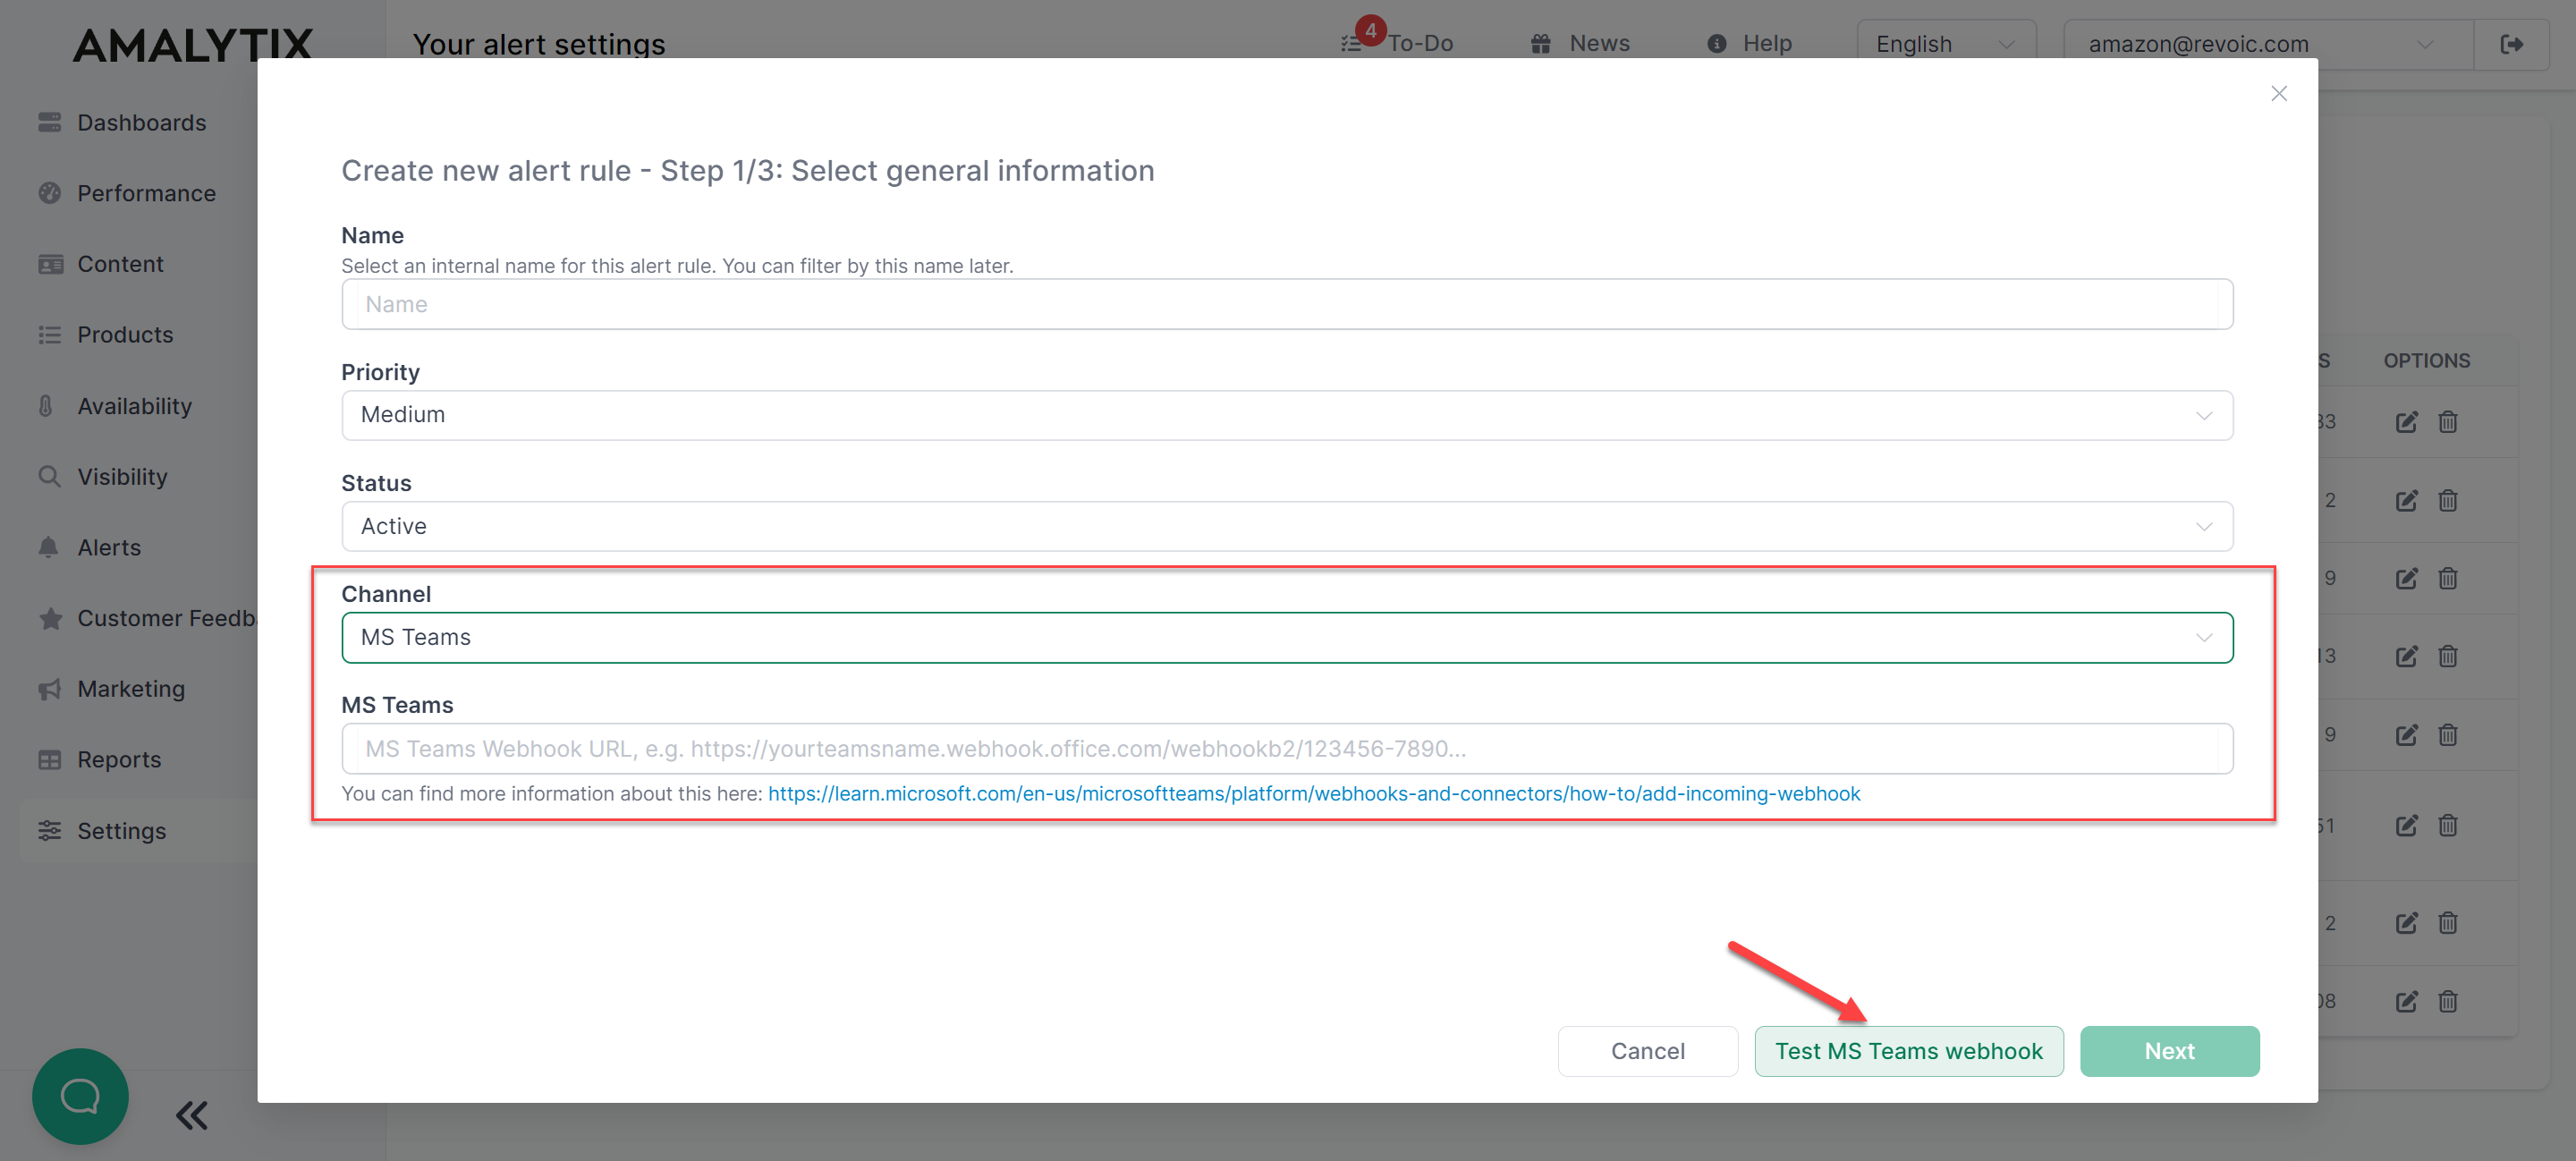Open the Microsoft incoming webhook documentation link
The image size is (2576, 1161).
(x=1313, y=793)
